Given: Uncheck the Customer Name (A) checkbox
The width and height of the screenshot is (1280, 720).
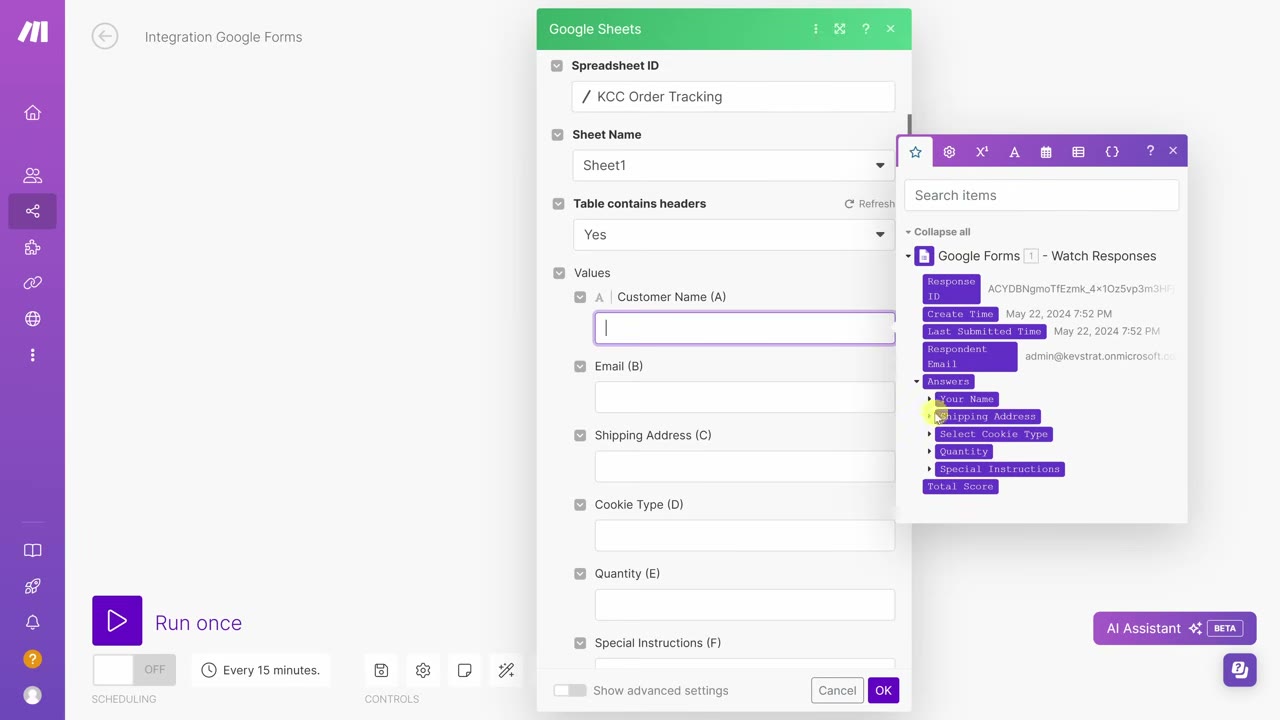Looking at the screenshot, I should coord(580,297).
